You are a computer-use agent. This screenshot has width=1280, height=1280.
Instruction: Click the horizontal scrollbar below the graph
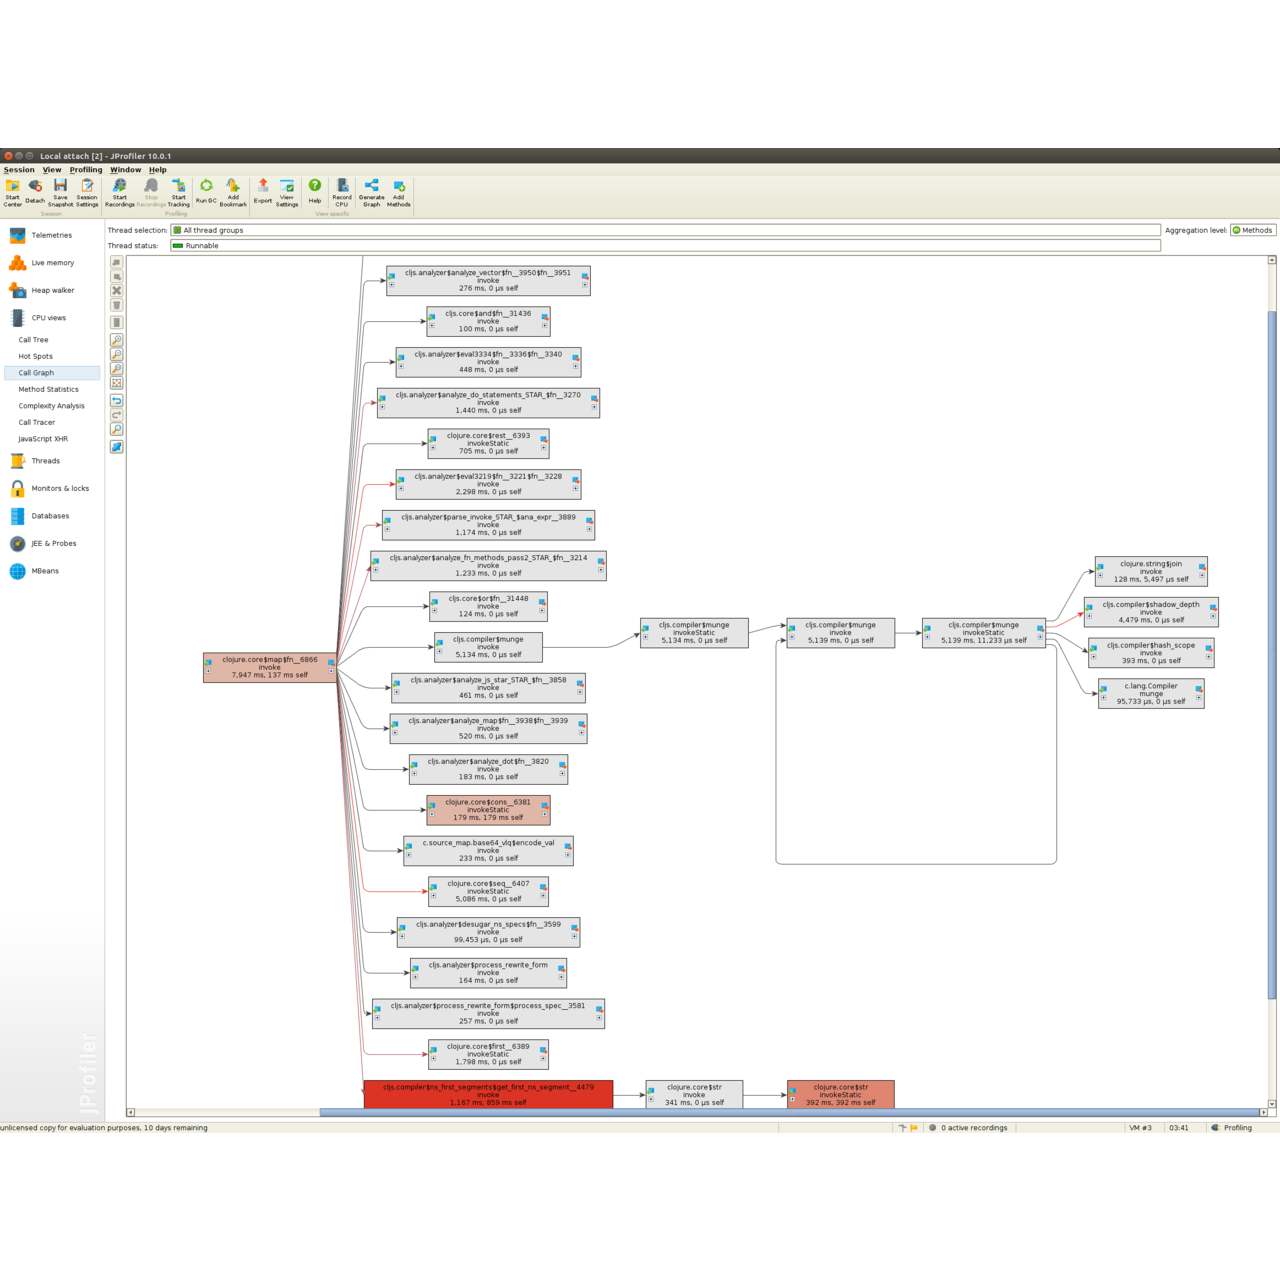[x=700, y=1111]
